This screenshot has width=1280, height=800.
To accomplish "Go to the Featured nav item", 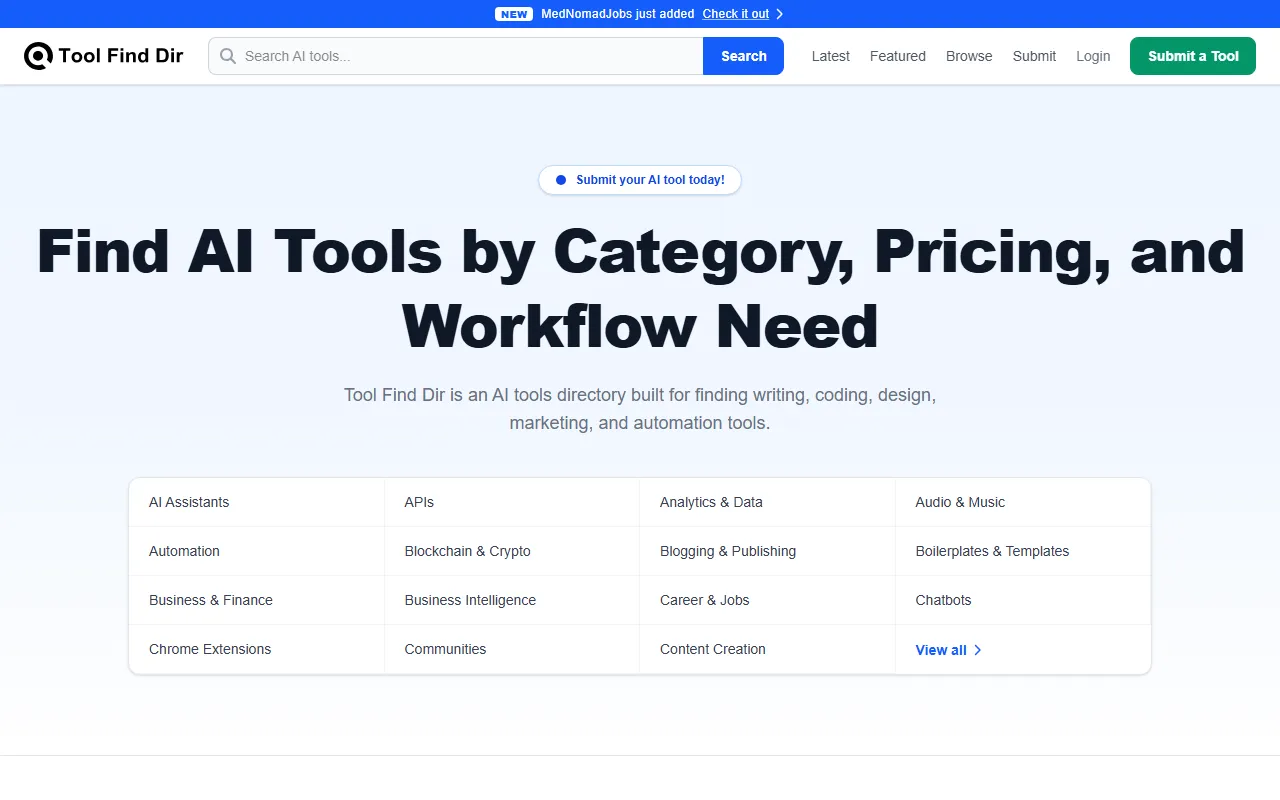I will [897, 56].
